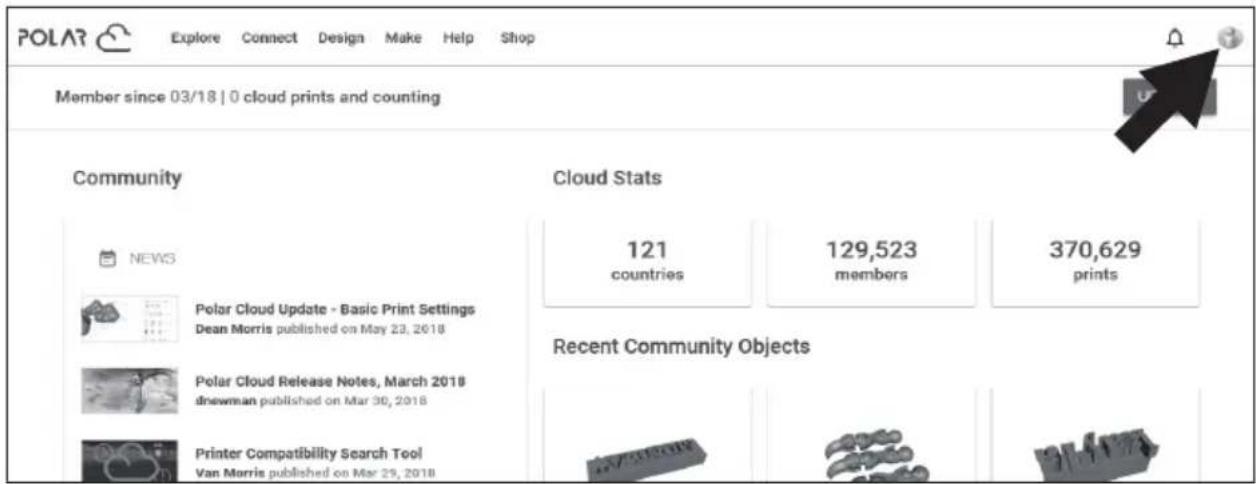Open Polar Cloud Update - Basic Print Settings

click(335, 309)
